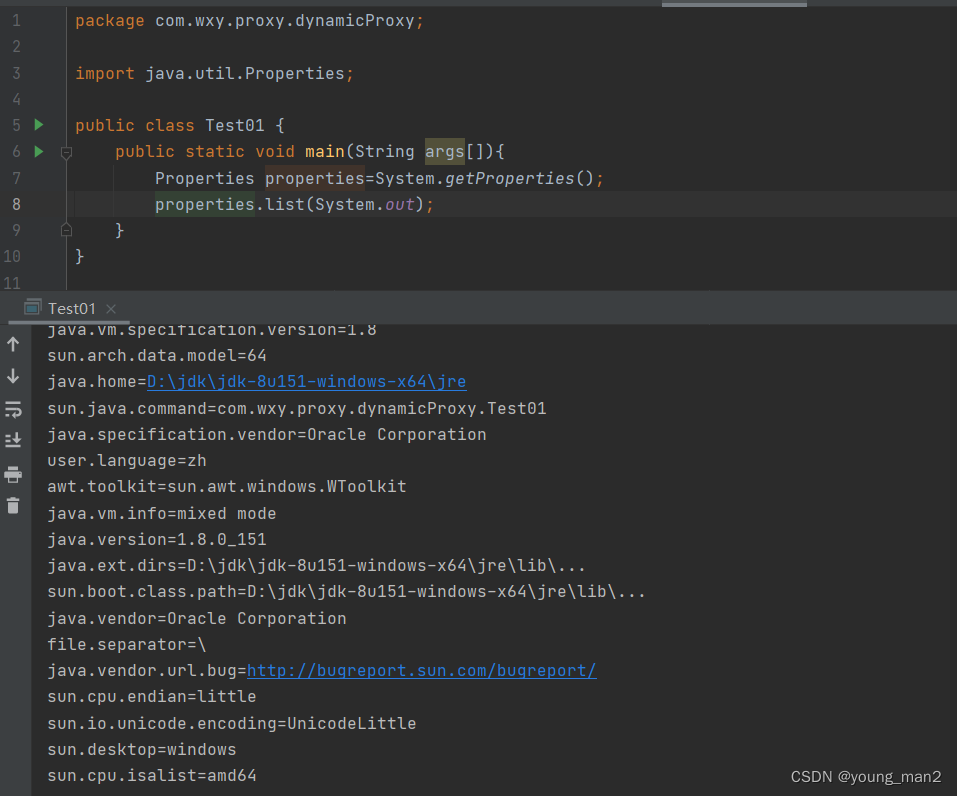The image size is (957, 796).
Task: Click the Test01 tab's window icon
Action: [33, 307]
